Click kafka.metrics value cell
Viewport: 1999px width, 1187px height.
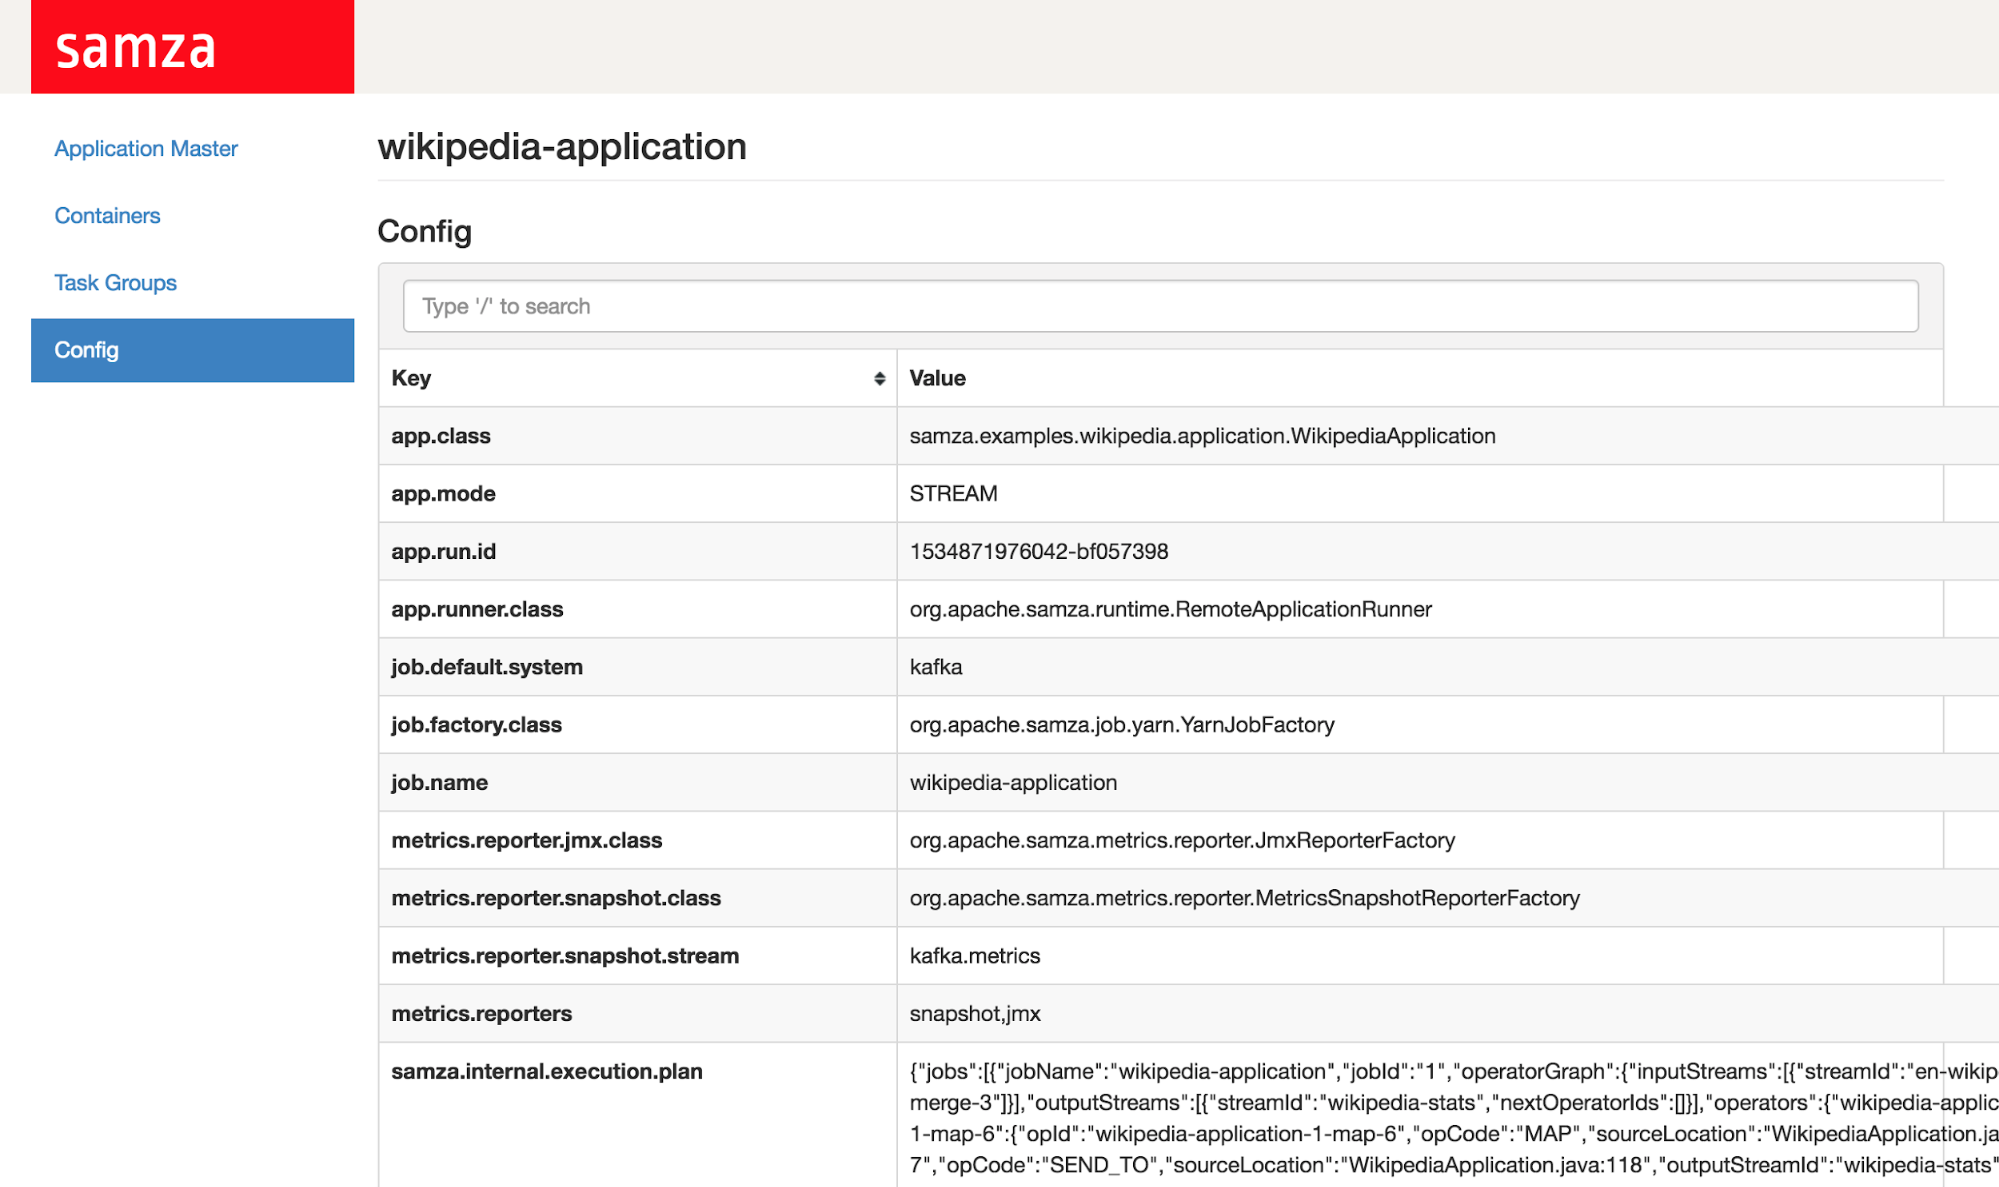(x=974, y=956)
